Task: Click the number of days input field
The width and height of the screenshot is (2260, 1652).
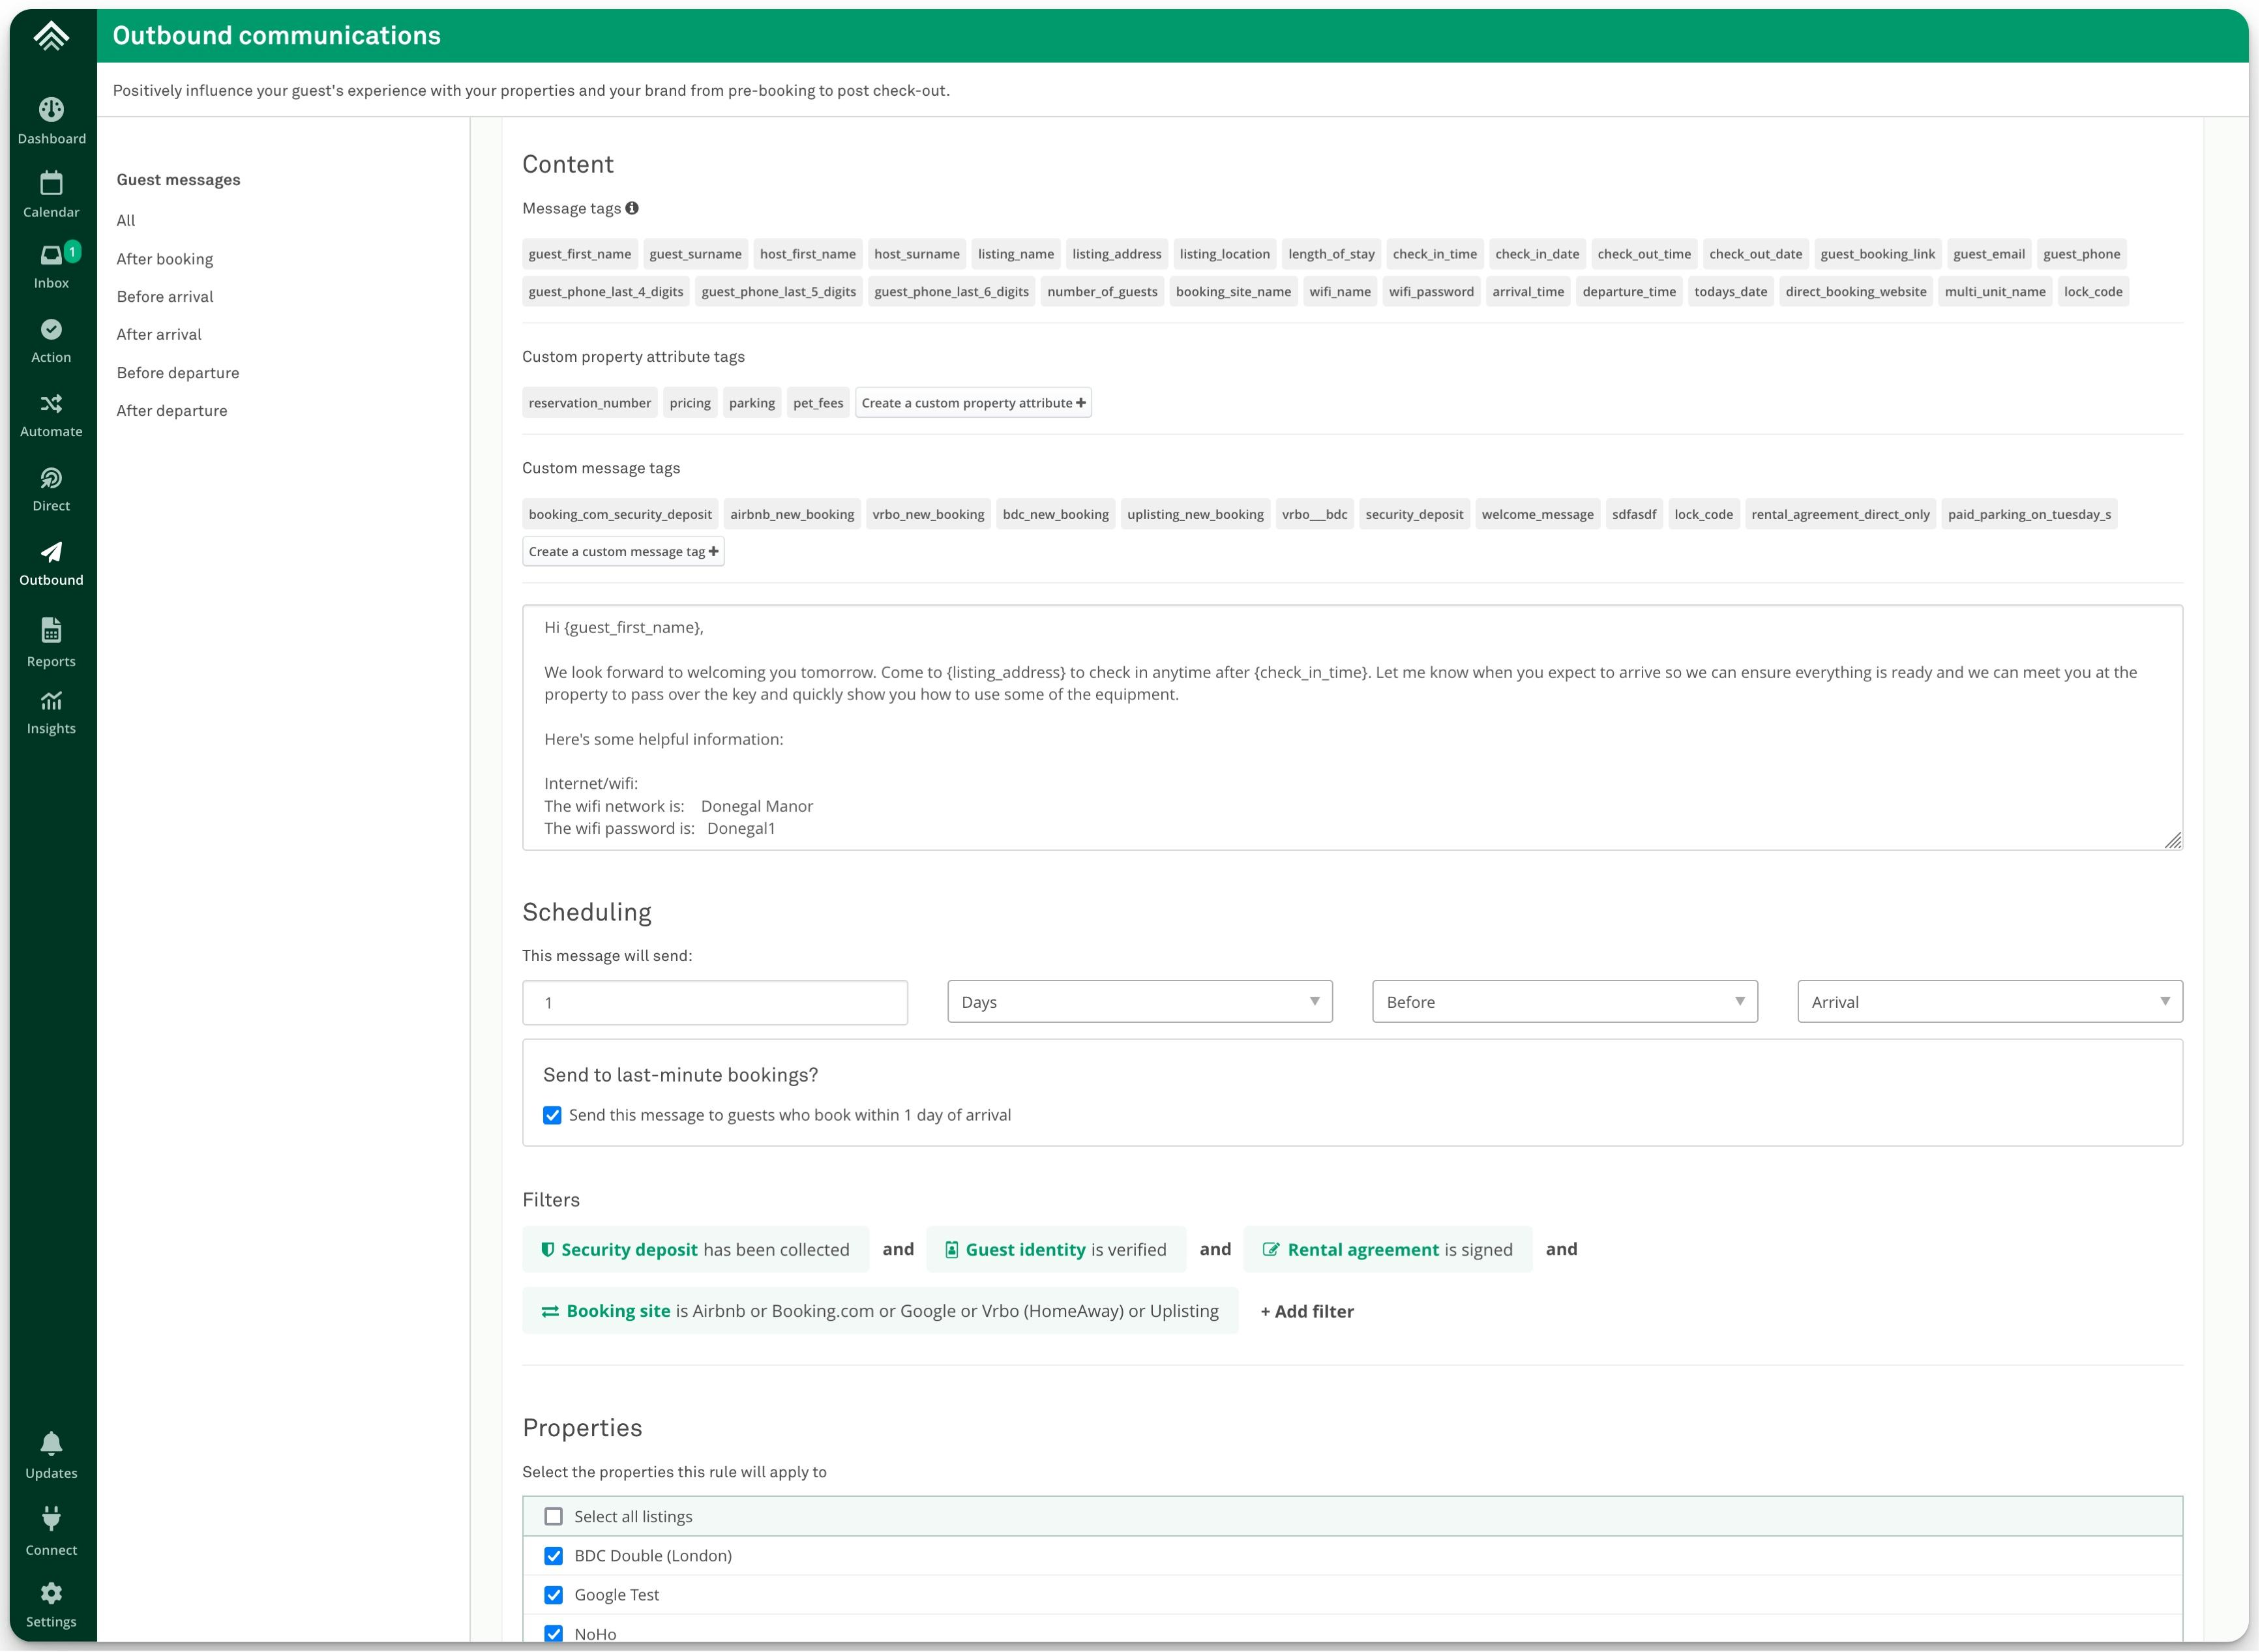Action: (714, 1003)
